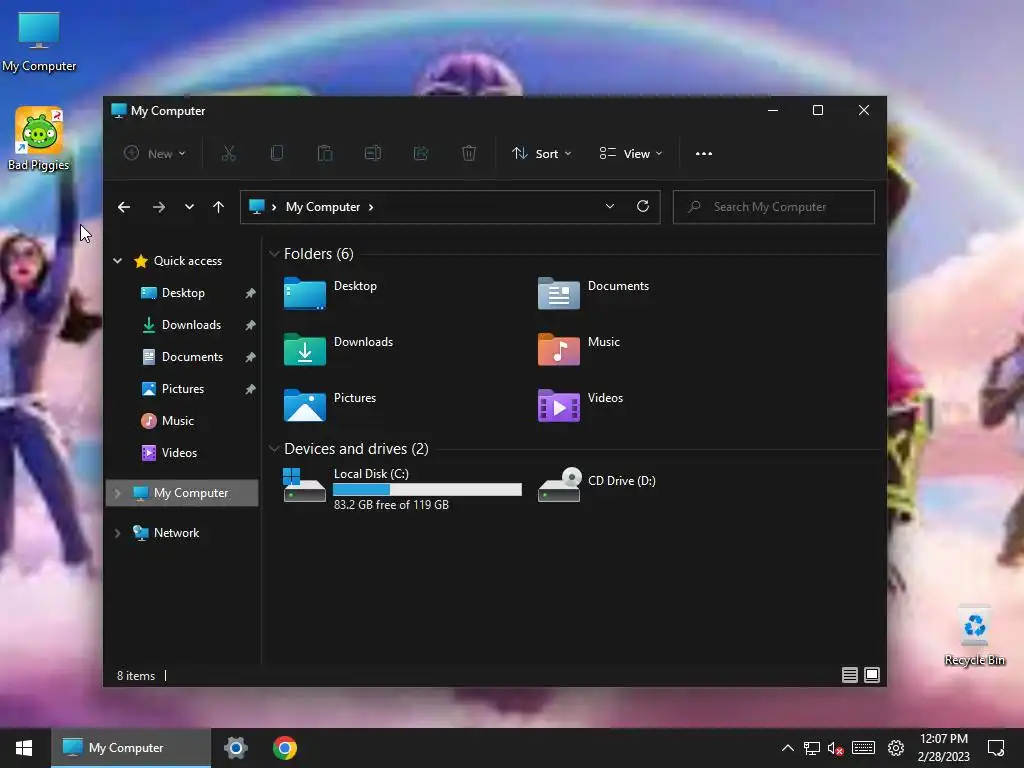Switch to large icons view in status bar
Viewport: 1024px width, 768px height.
click(872, 675)
